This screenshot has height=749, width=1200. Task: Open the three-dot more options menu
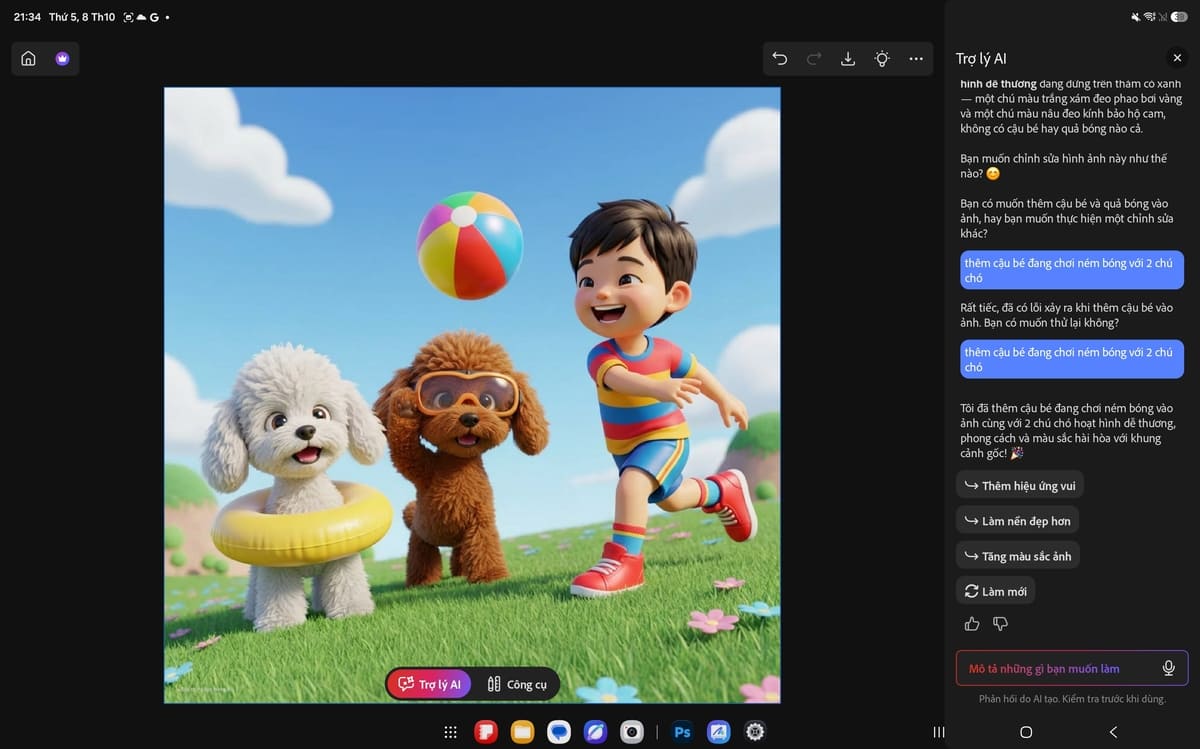(916, 59)
